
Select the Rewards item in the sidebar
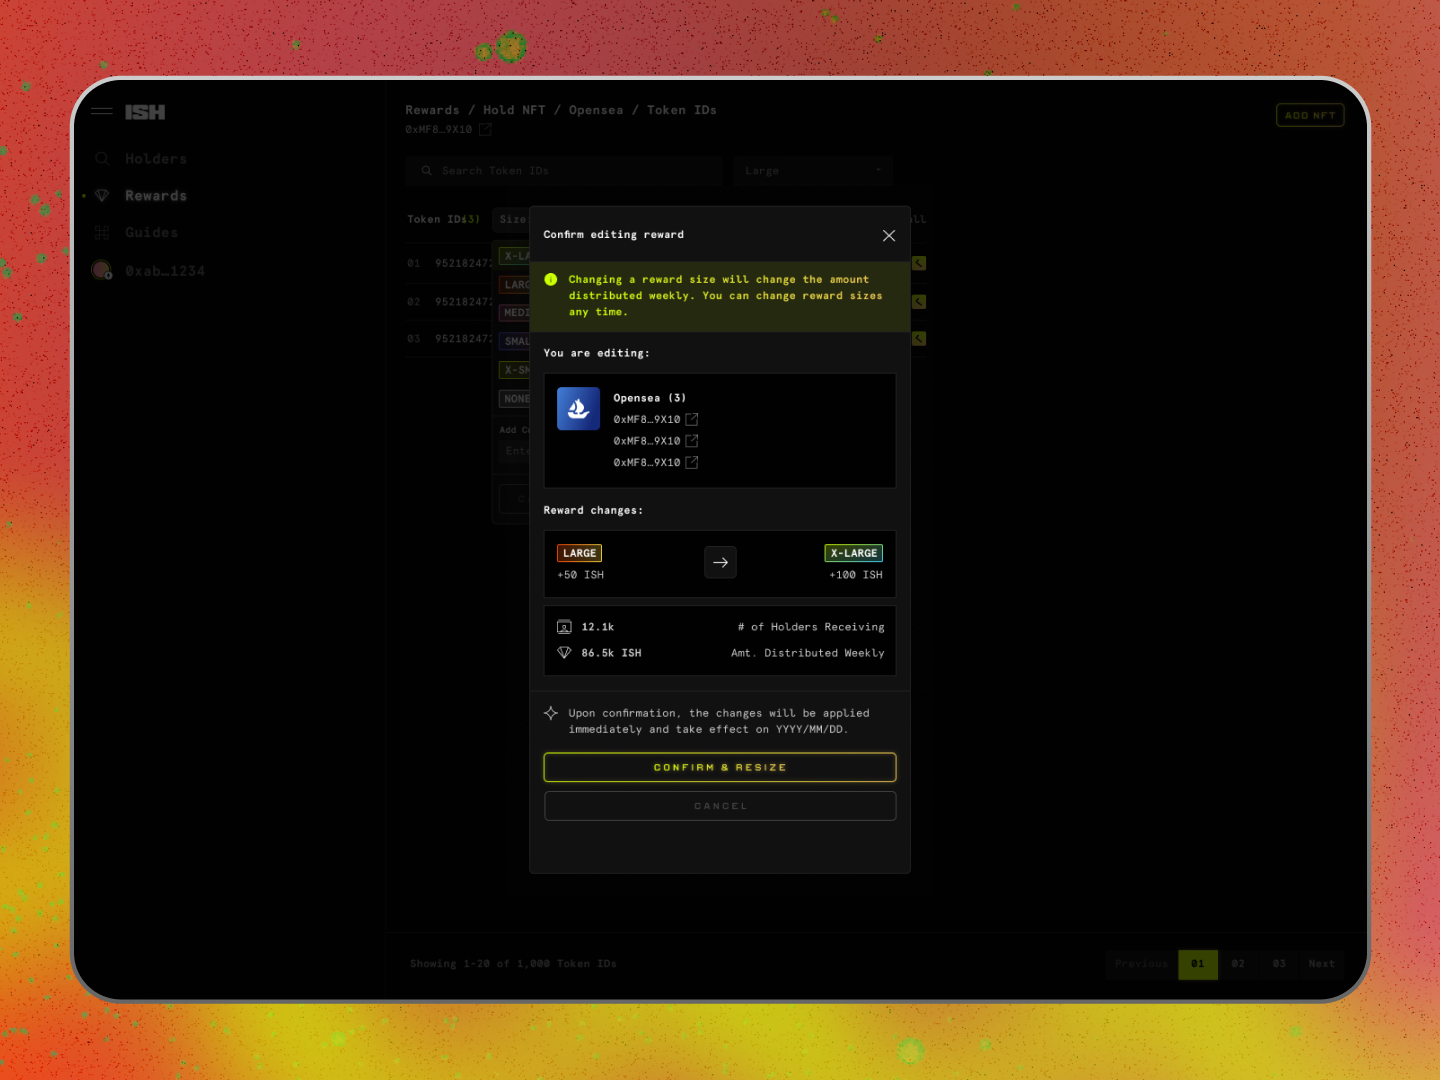[156, 195]
